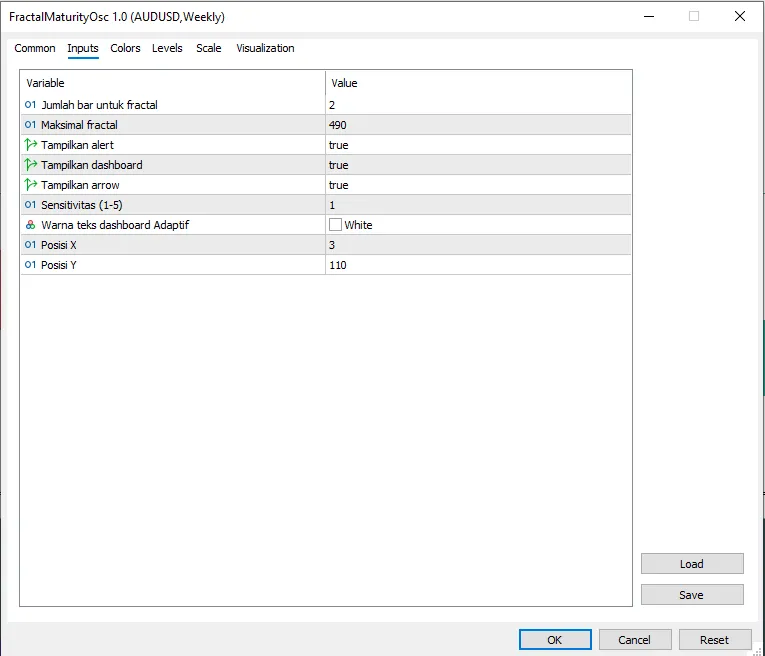The width and height of the screenshot is (765, 656).
Task: Toggle the Tampilkan arrow true value
Action: [x=338, y=185]
